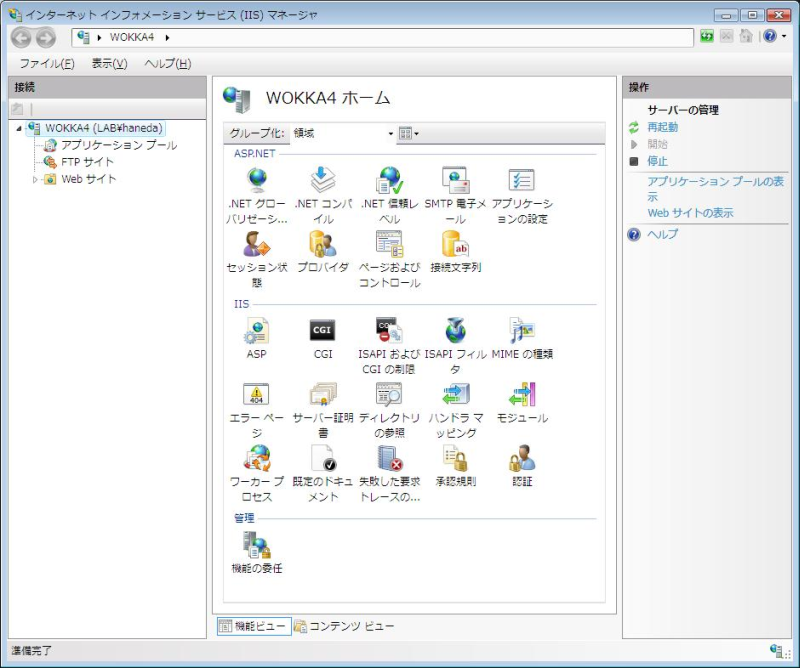Click the Back navigation arrow
The image size is (800, 668).
(22, 37)
